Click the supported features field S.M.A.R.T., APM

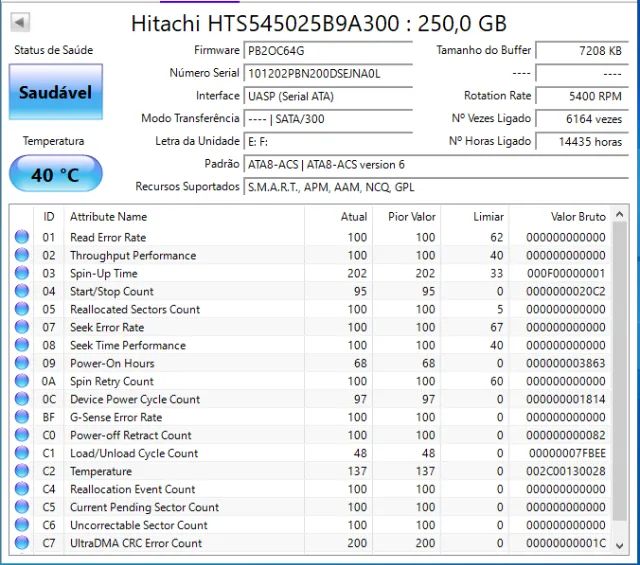click(x=436, y=187)
